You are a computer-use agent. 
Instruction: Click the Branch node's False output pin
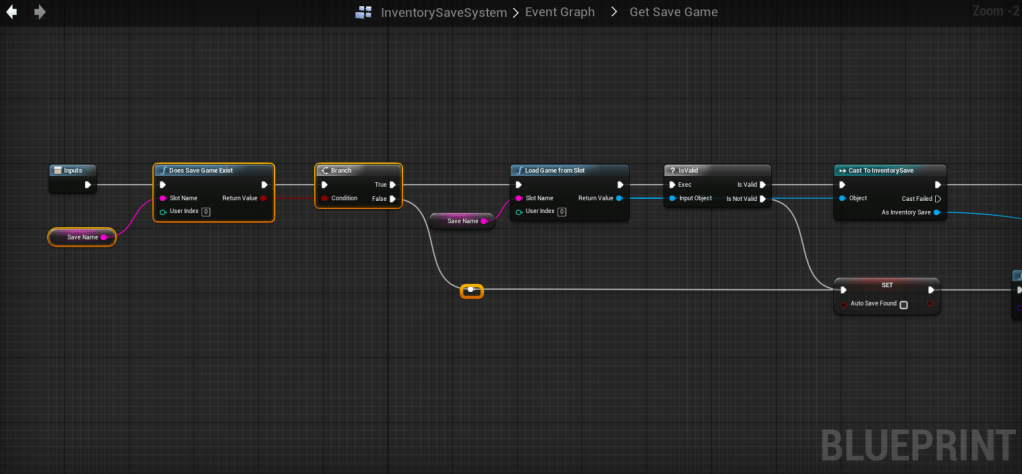point(393,199)
